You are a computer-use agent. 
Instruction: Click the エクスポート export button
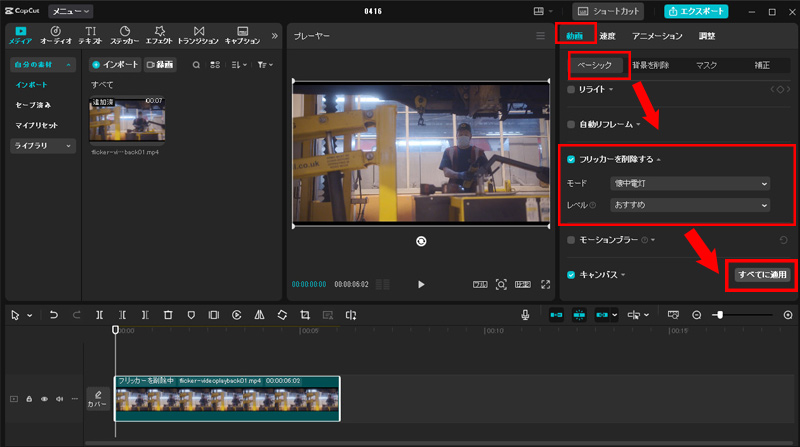click(x=697, y=11)
